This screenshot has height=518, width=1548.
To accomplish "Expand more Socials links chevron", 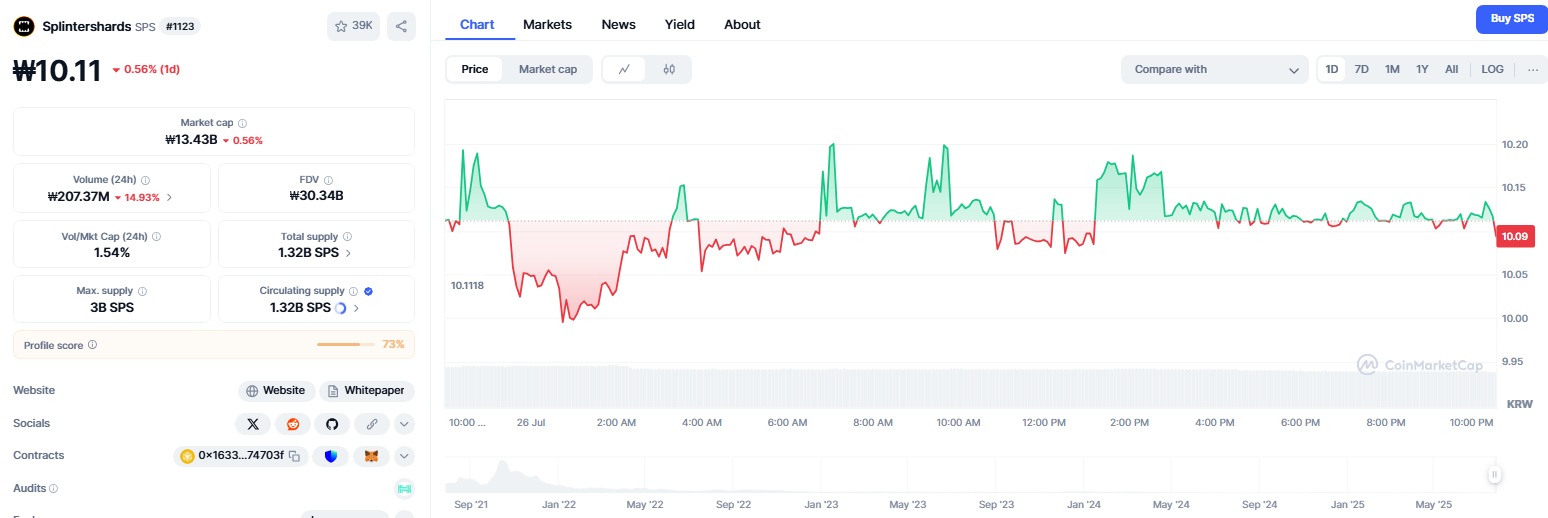I will click(x=404, y=424).
